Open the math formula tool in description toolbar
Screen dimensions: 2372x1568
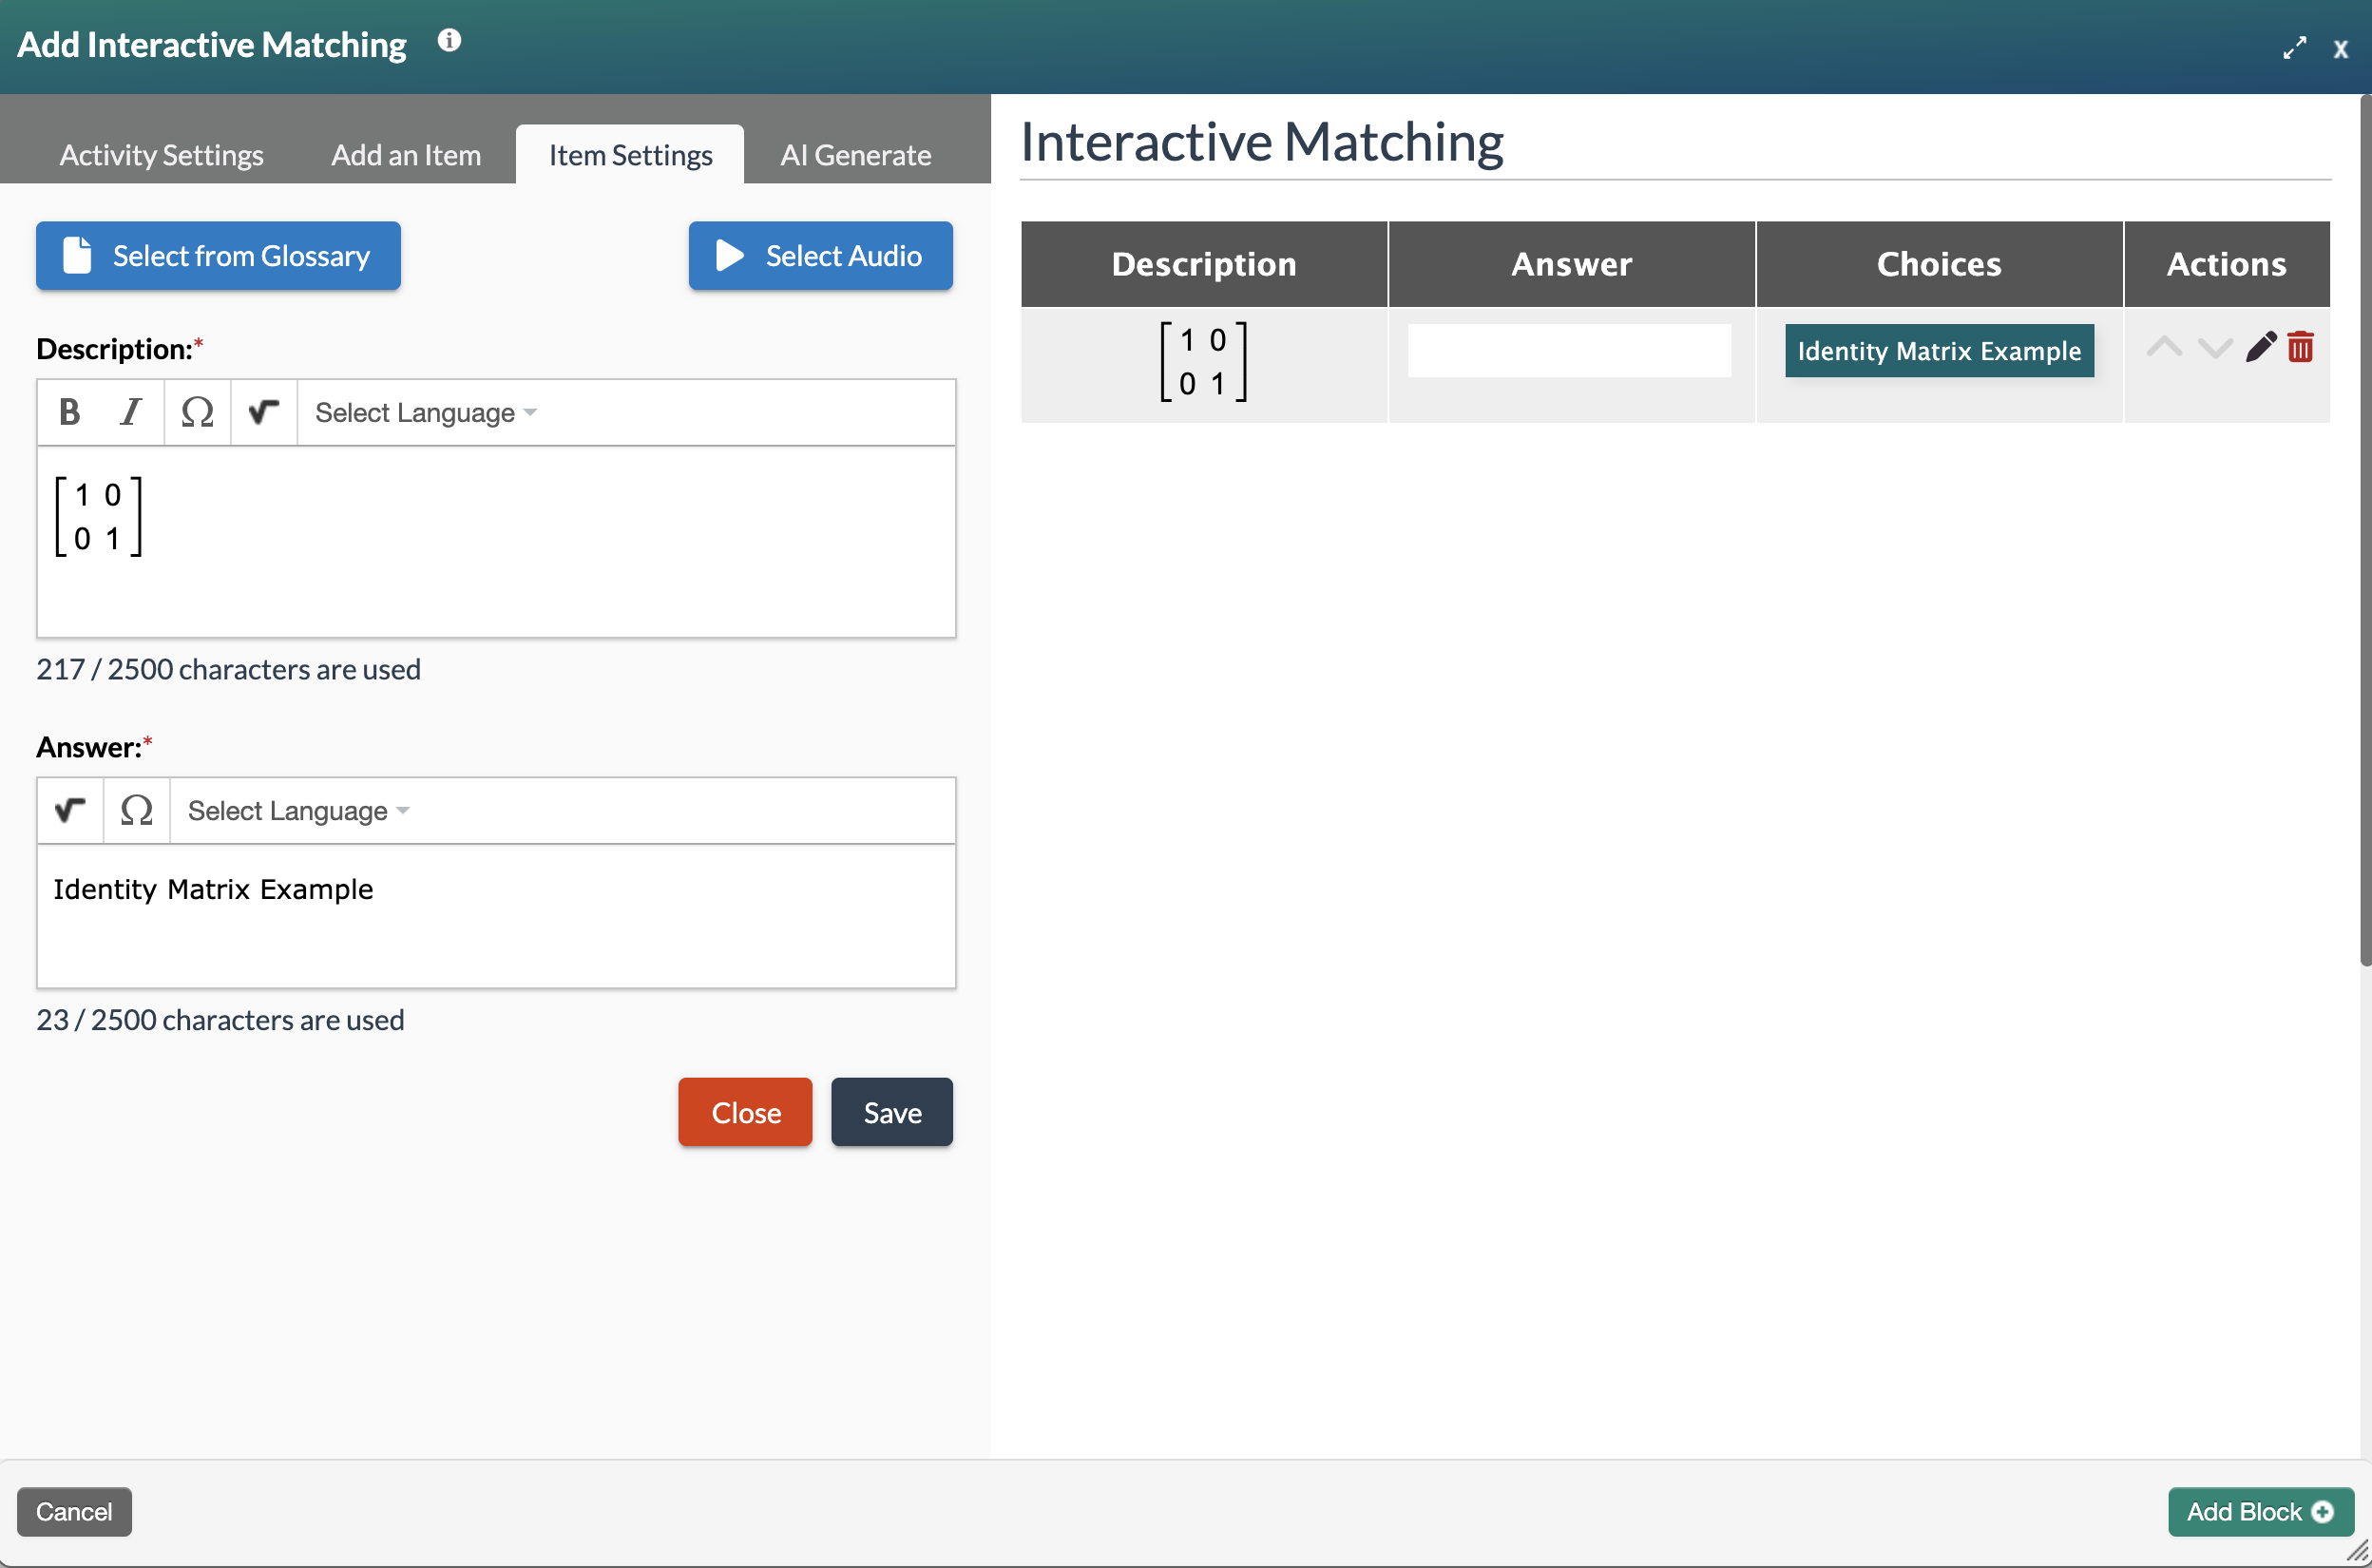coord(262,411)
